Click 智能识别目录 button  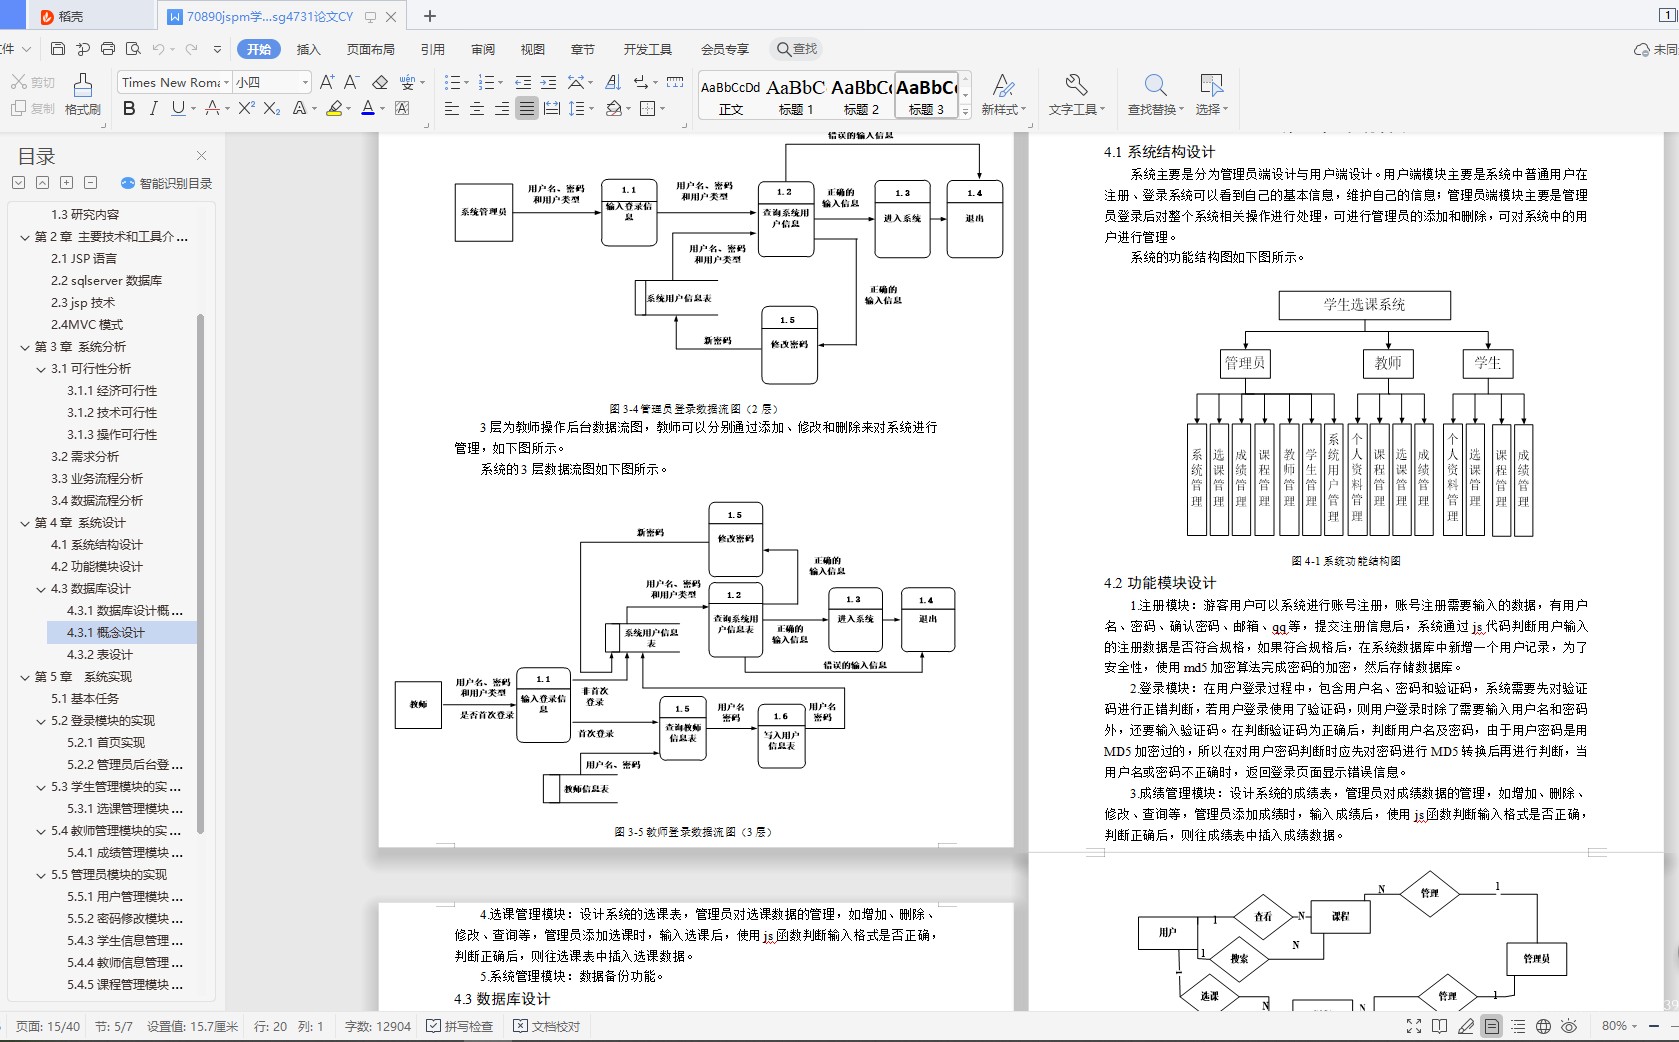[166, 183]
